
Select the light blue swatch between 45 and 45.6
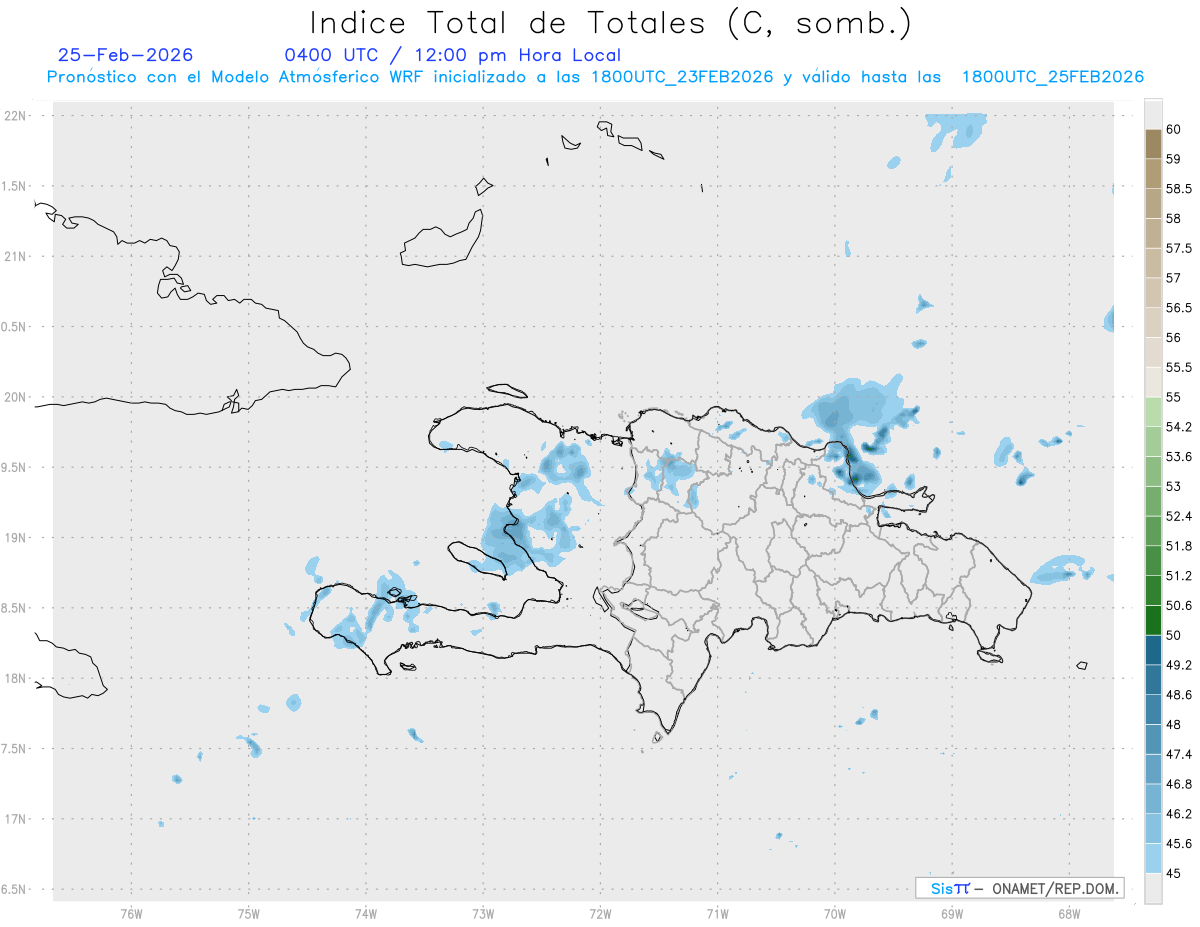pyautogui.click(x=1153, y=858)
